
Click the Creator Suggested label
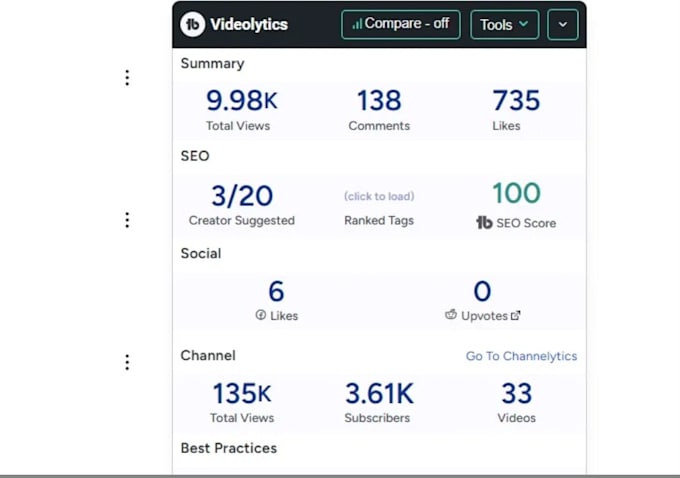242,220
